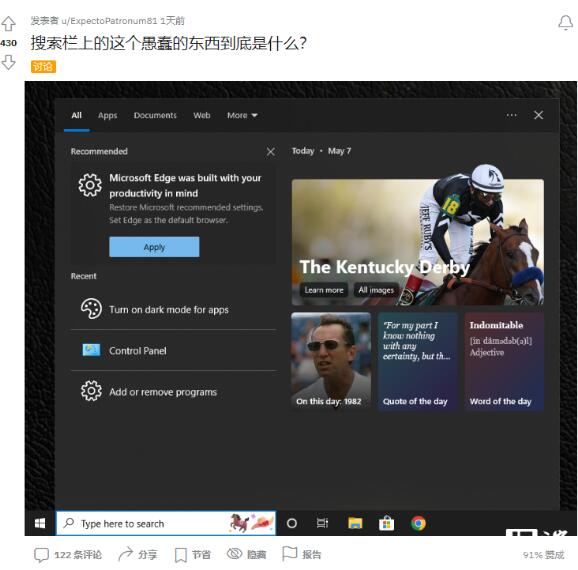Viewport: 578px width, 570px height.
Task: Downvote the Reddit post
Action: (8, 62)
